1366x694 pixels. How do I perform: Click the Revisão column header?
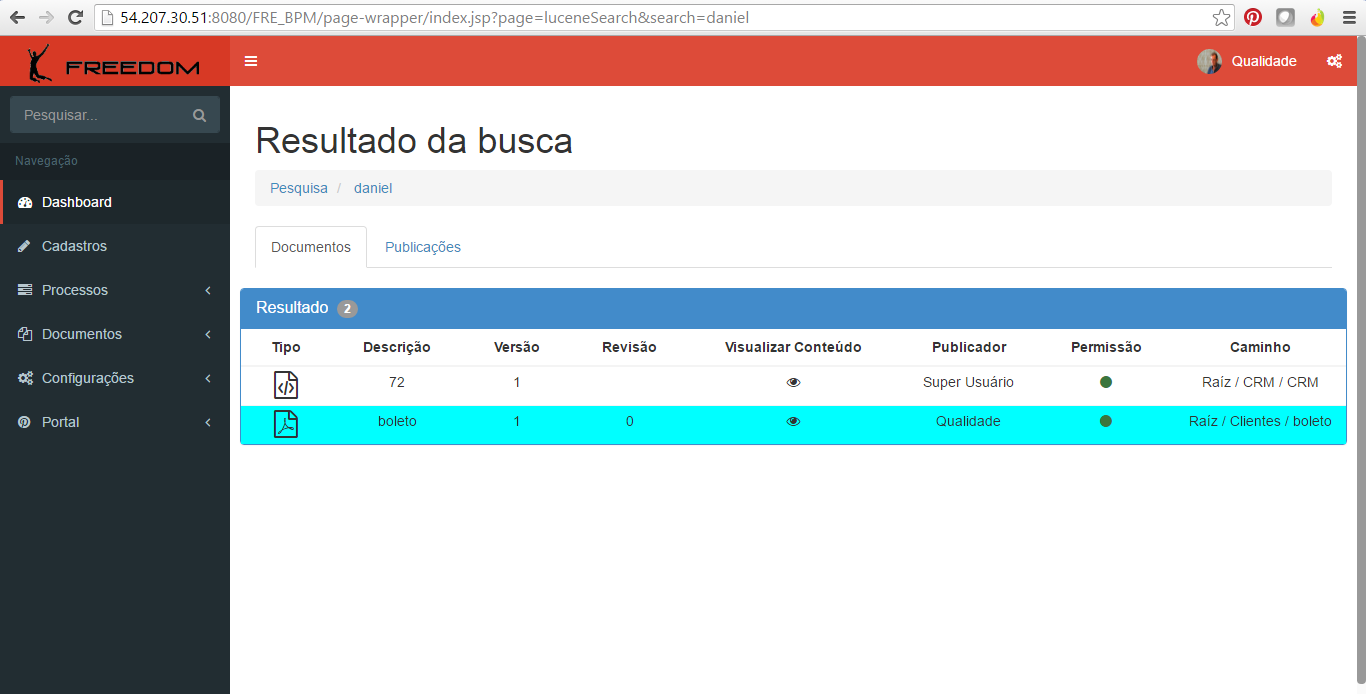click(629, 347)
